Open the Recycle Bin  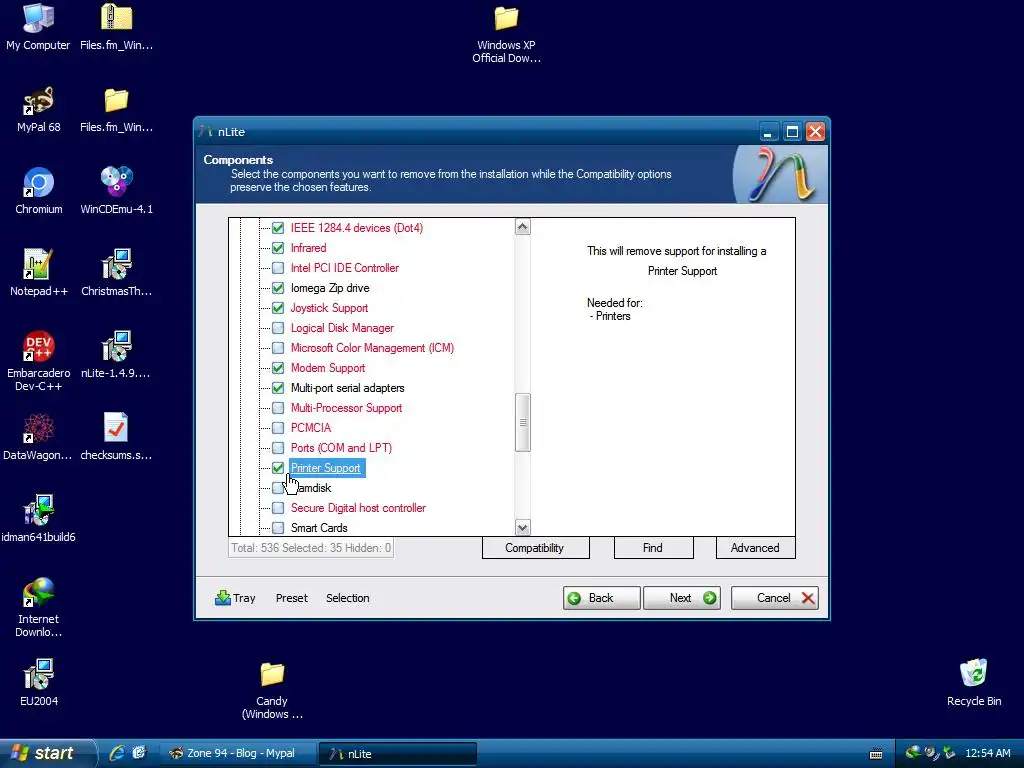point(974,682)
